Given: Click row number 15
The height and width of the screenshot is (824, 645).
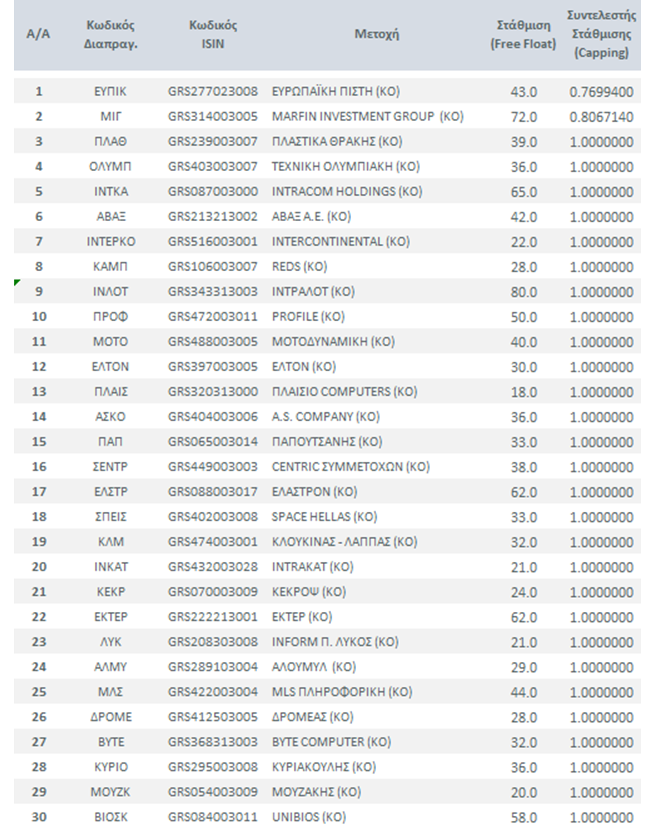Looking at the screenshot, I should [39, 442].
